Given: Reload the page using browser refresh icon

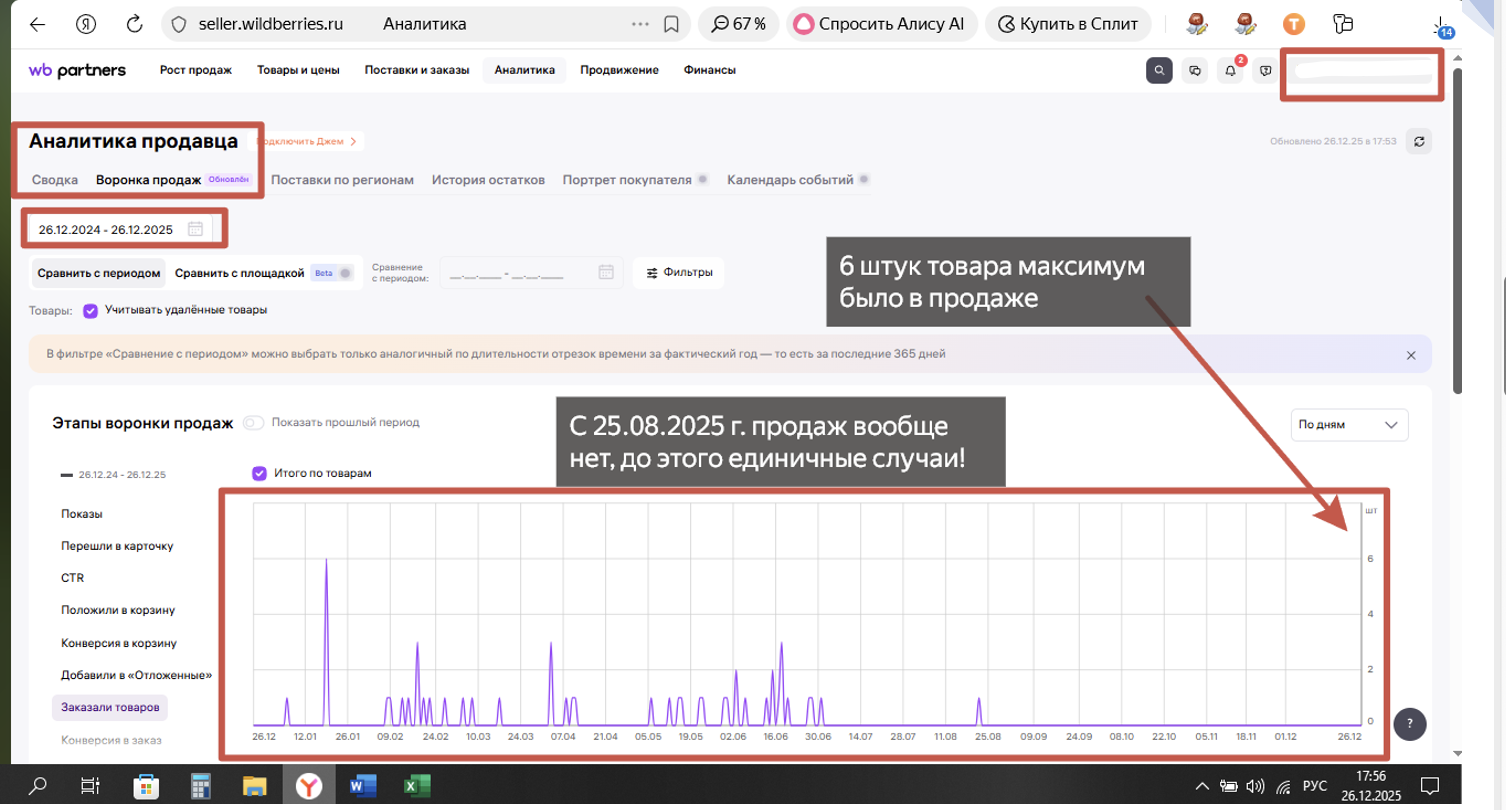Looking at the screenshot, I should 134,24.
